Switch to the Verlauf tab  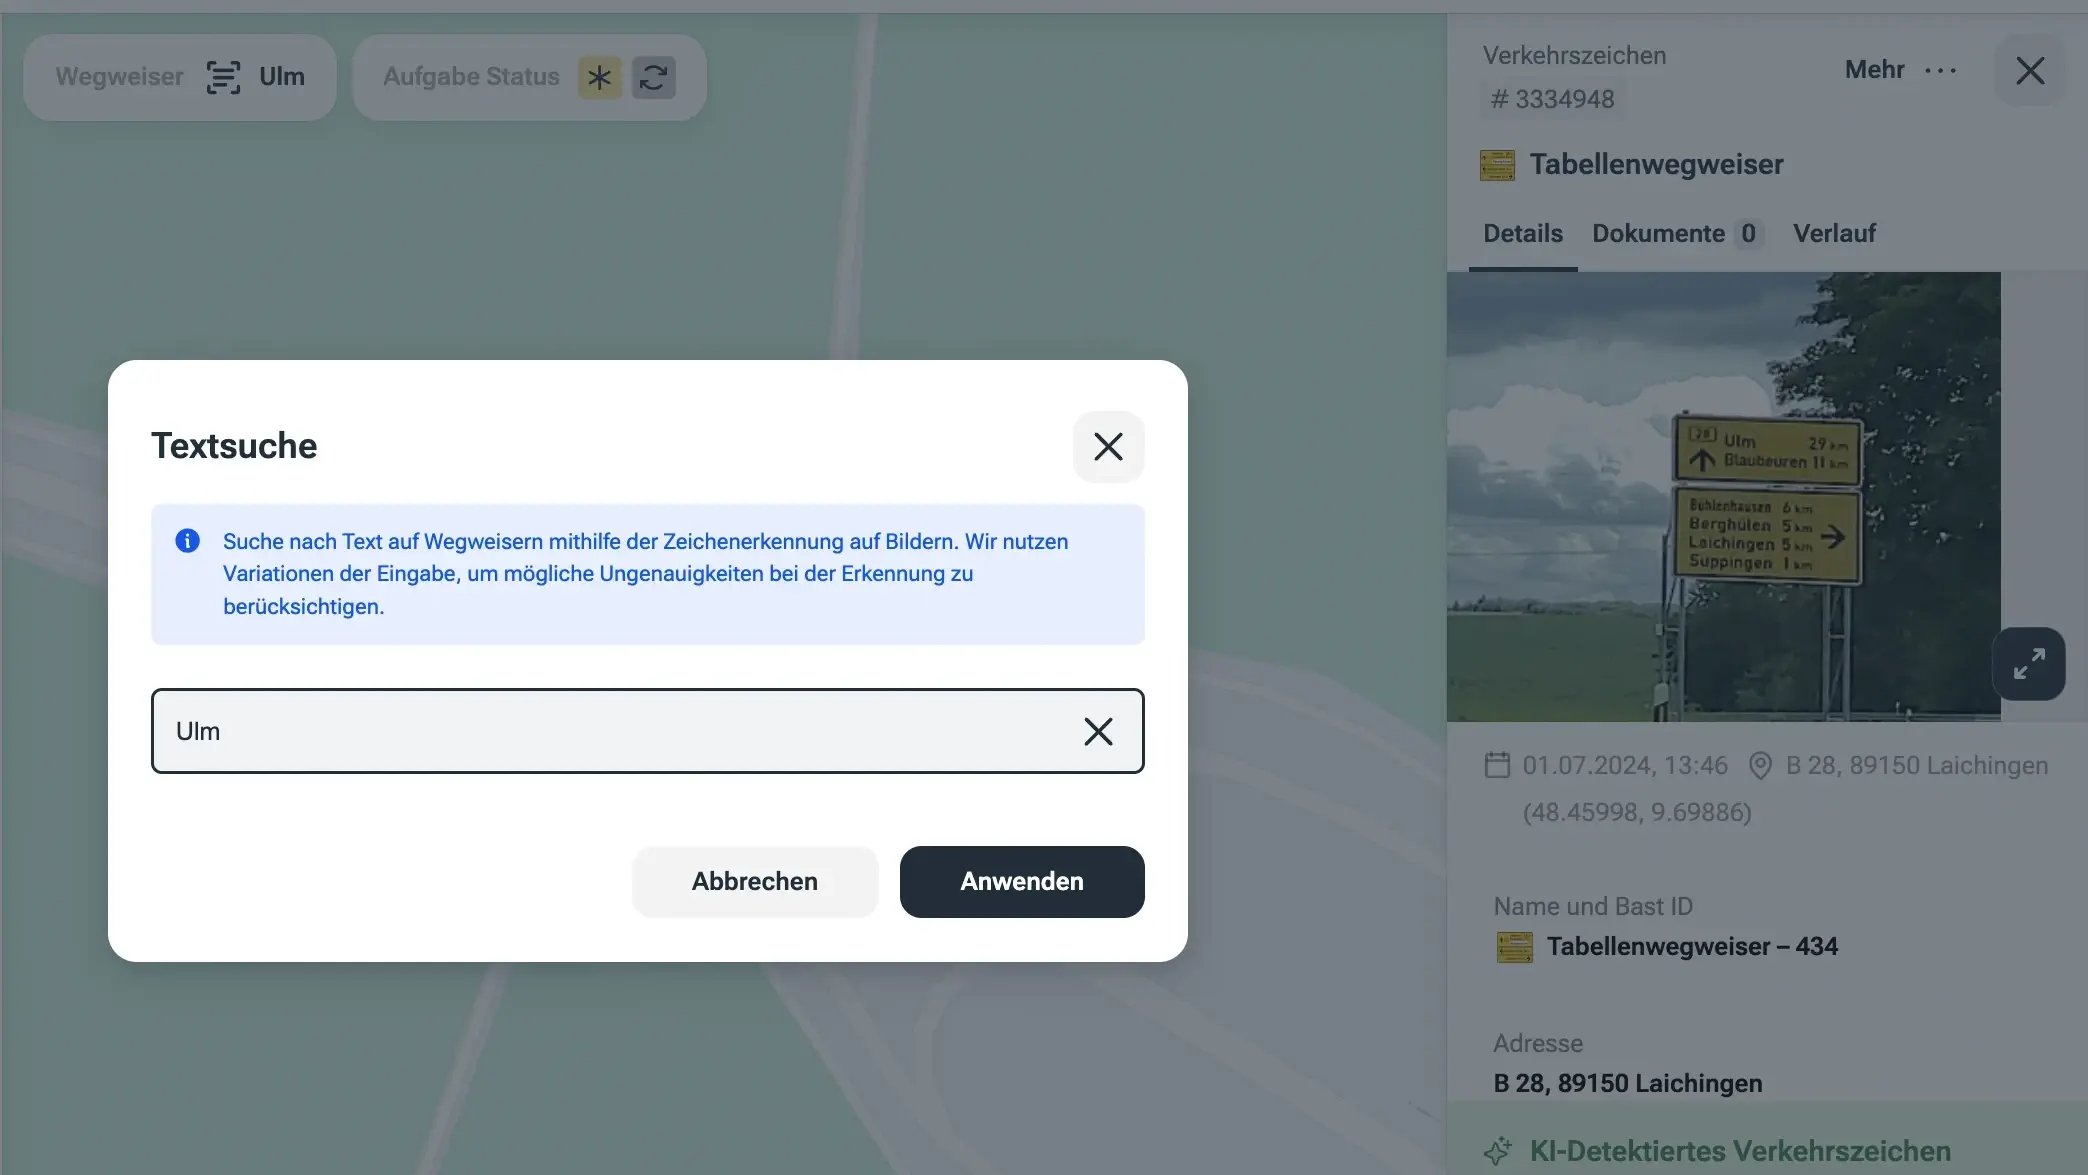(1833, 233)
